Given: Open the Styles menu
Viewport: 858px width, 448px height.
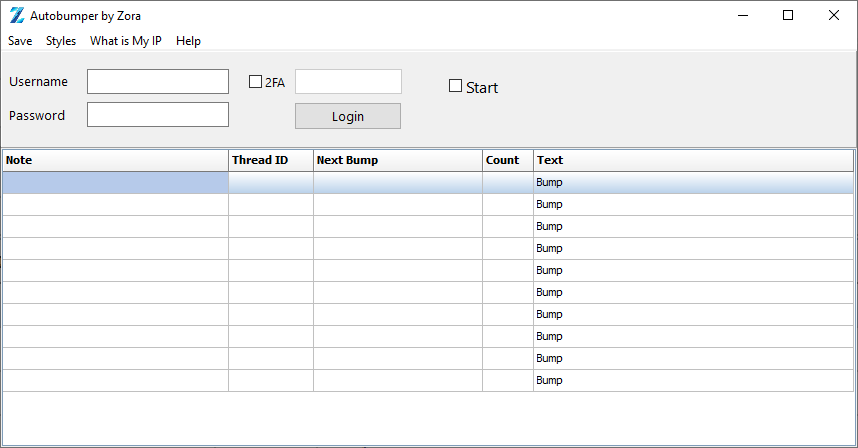Looking at the screenshot, I should pos(61,41).
